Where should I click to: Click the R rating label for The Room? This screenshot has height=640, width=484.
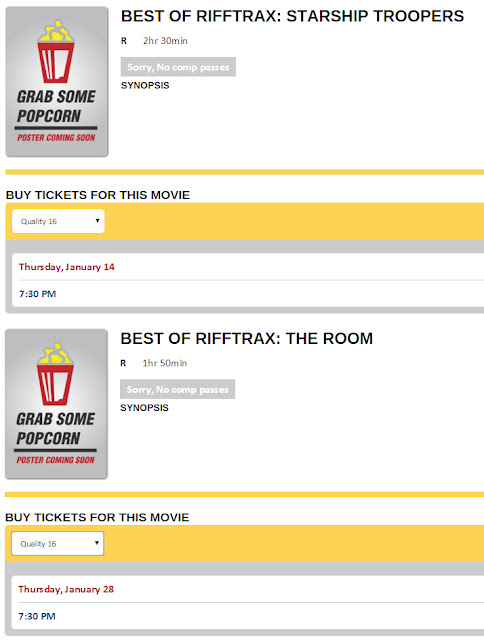tap(123, 363)
